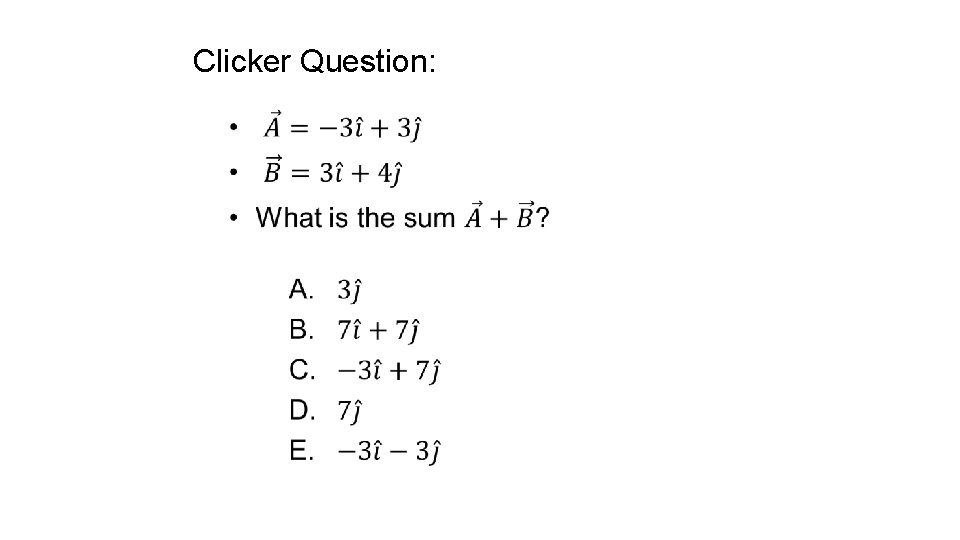Select answer letter "B."
Image resolution: width=960 pixels, height=540 pixels.
302,329
